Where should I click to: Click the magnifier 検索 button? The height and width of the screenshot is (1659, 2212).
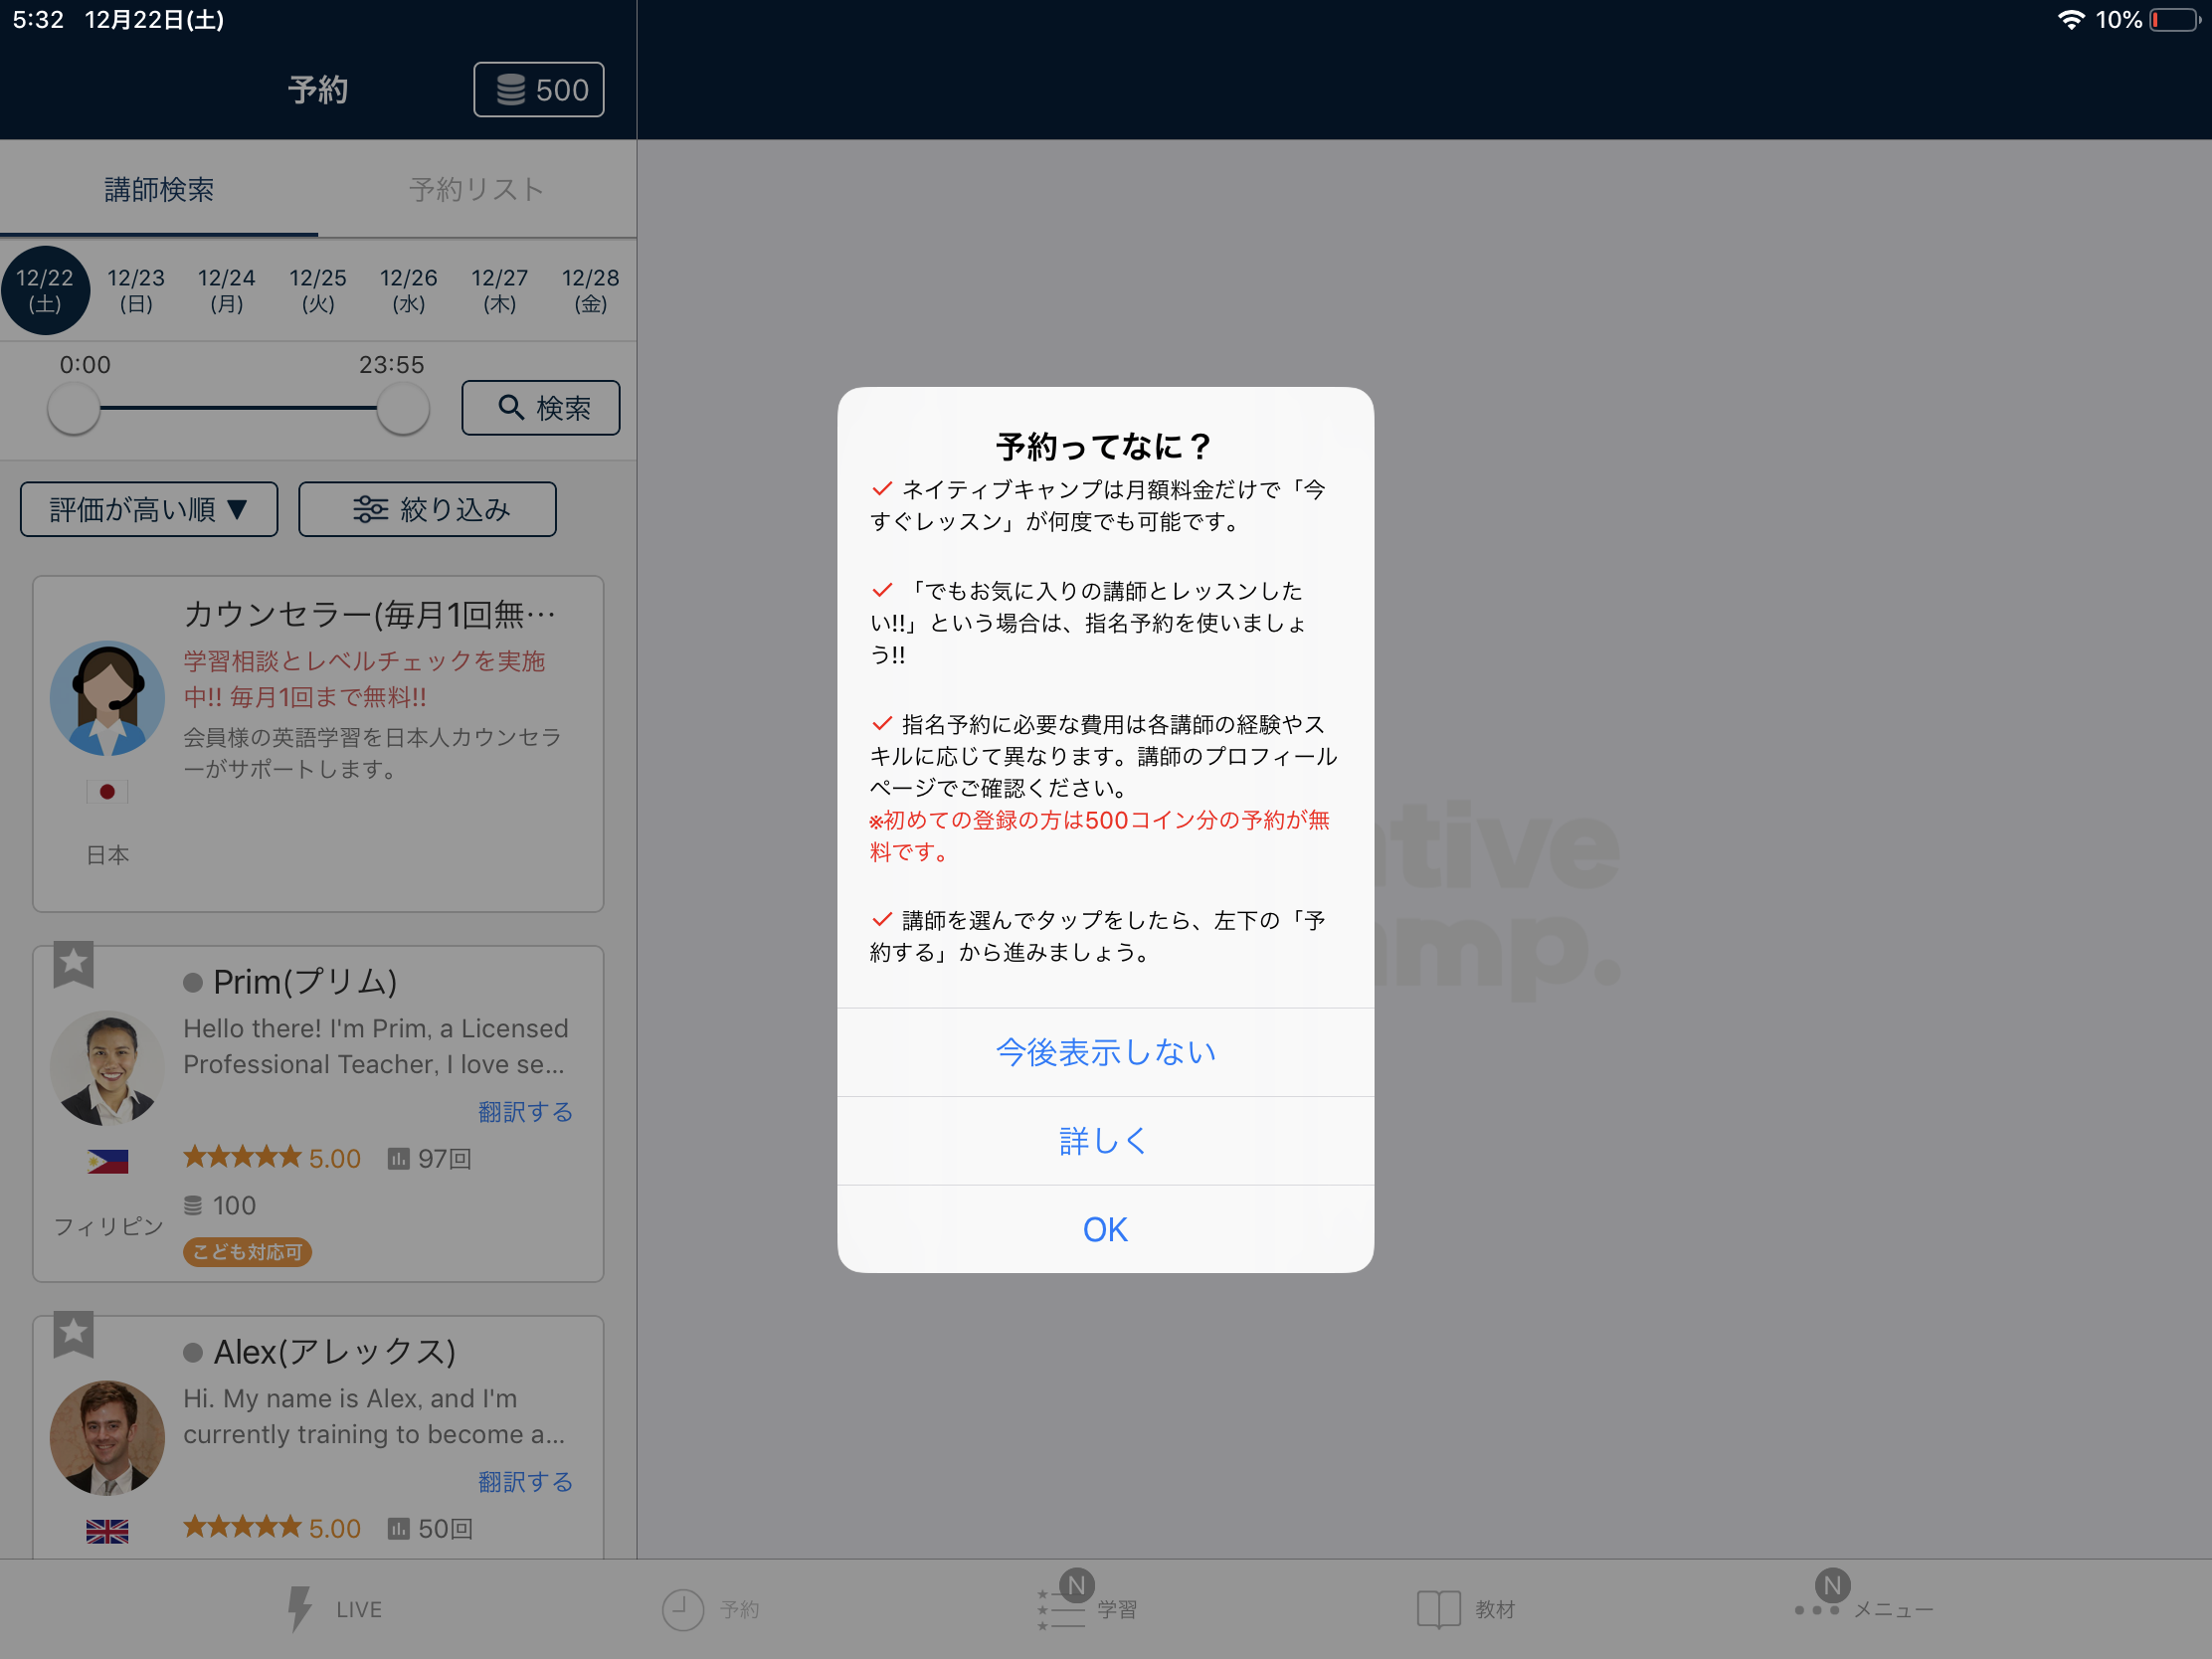tap(541, 407)
